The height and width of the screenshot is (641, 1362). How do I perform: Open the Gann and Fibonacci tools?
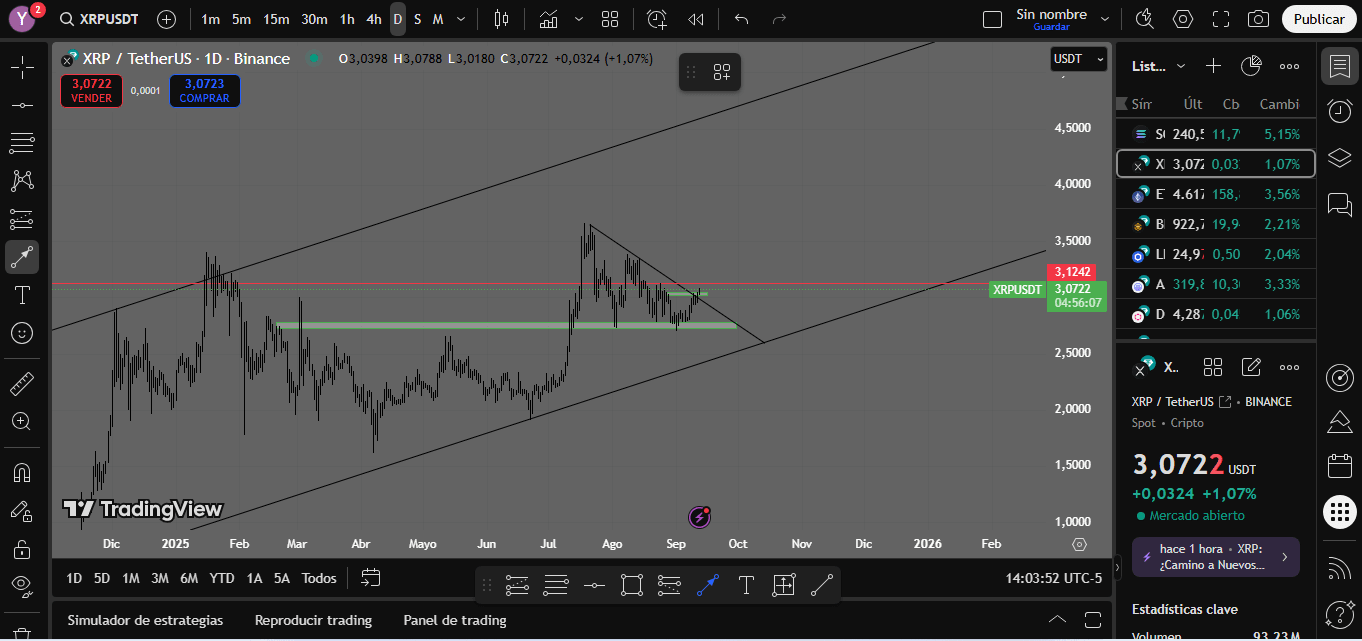(x=22, y=143)
